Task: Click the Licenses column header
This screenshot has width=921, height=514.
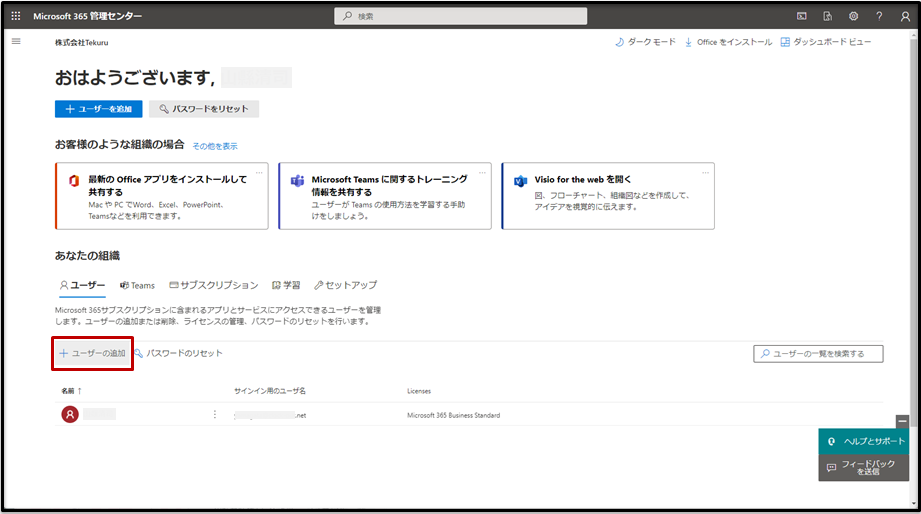Action: 419,391
